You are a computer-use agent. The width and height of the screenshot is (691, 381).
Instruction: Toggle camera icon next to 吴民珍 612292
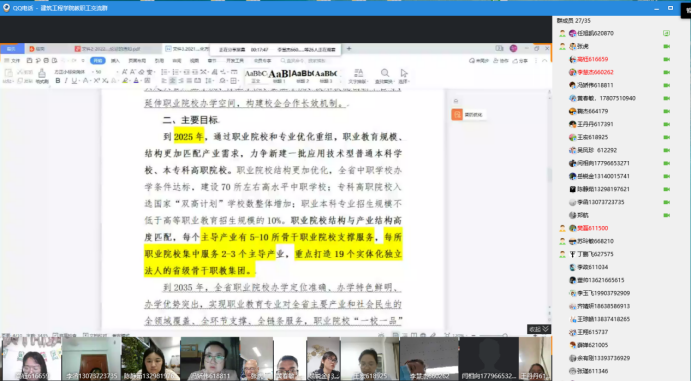coord(666,150)
